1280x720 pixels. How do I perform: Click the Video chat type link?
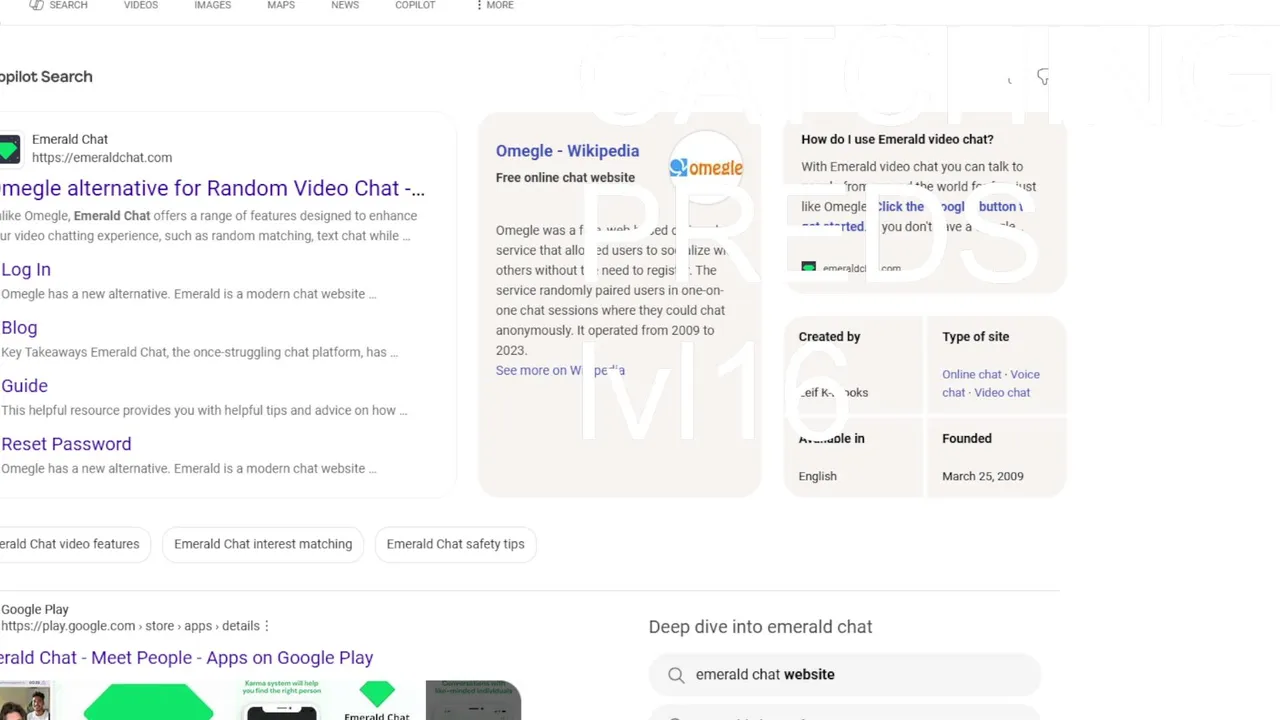[x=1001, y=392]
